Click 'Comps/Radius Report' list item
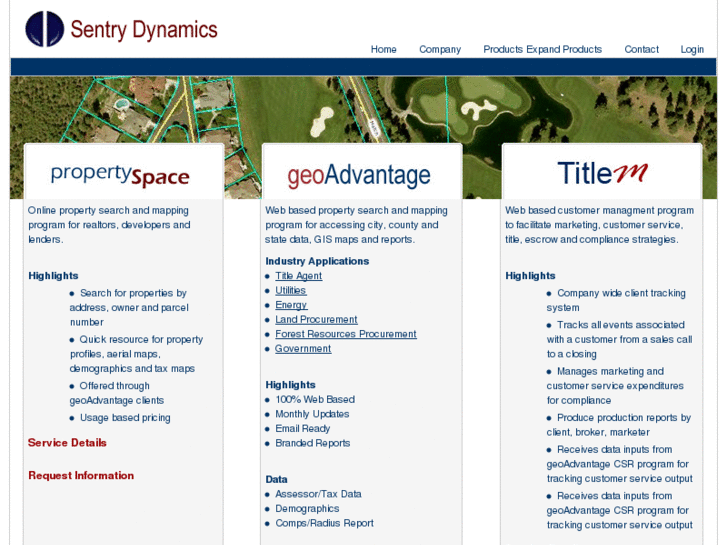 pyautogui.click(x=325, y=523)
